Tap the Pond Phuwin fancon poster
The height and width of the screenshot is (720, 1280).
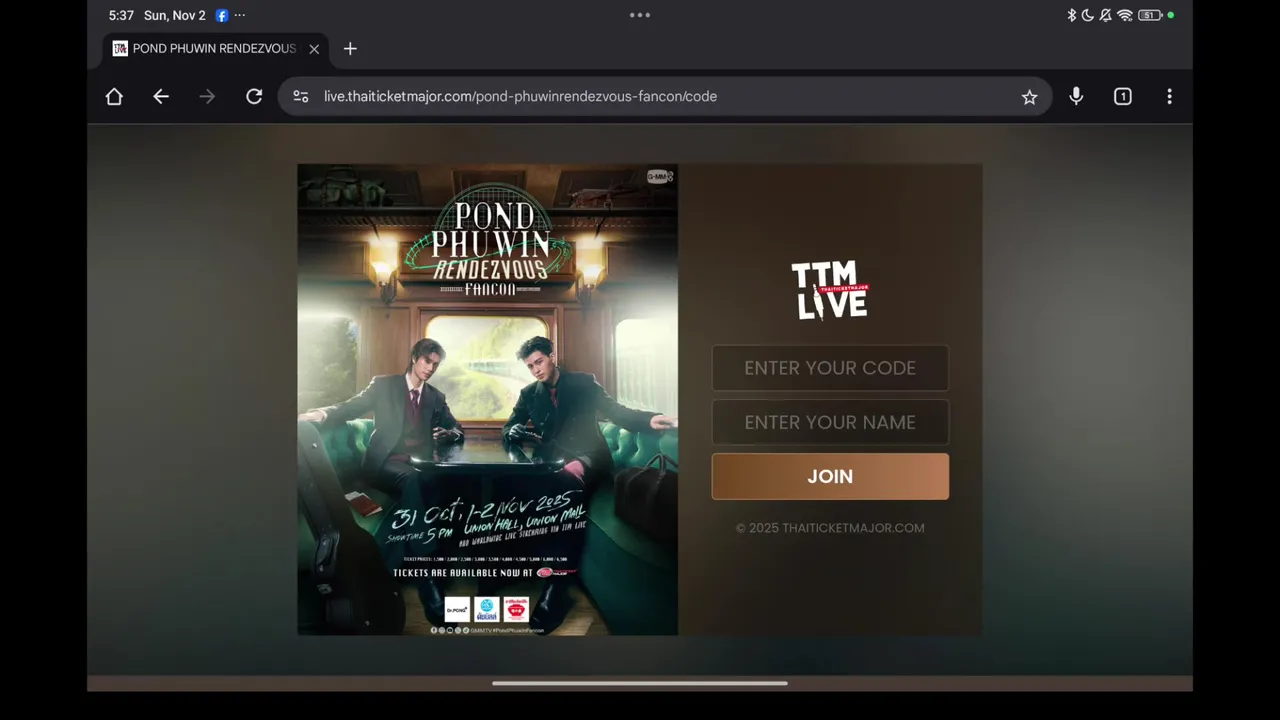coord(488,400)
